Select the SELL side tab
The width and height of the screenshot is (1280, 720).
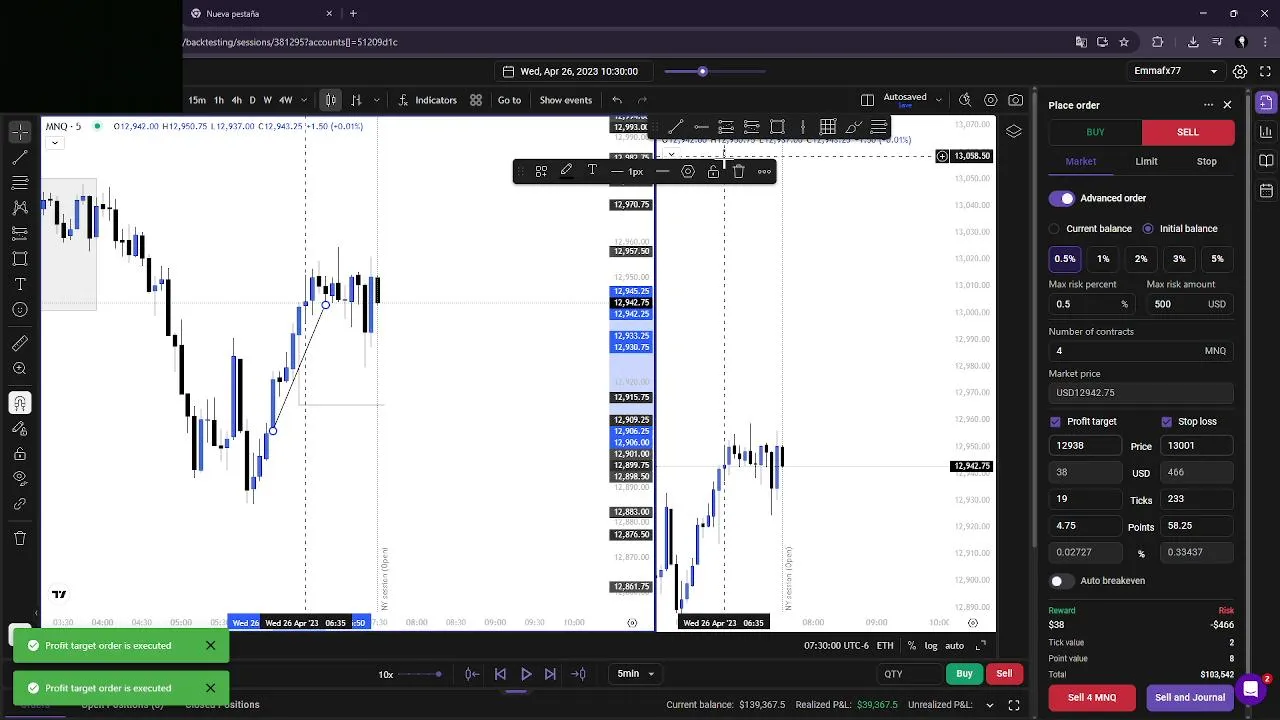(1188, 132)
